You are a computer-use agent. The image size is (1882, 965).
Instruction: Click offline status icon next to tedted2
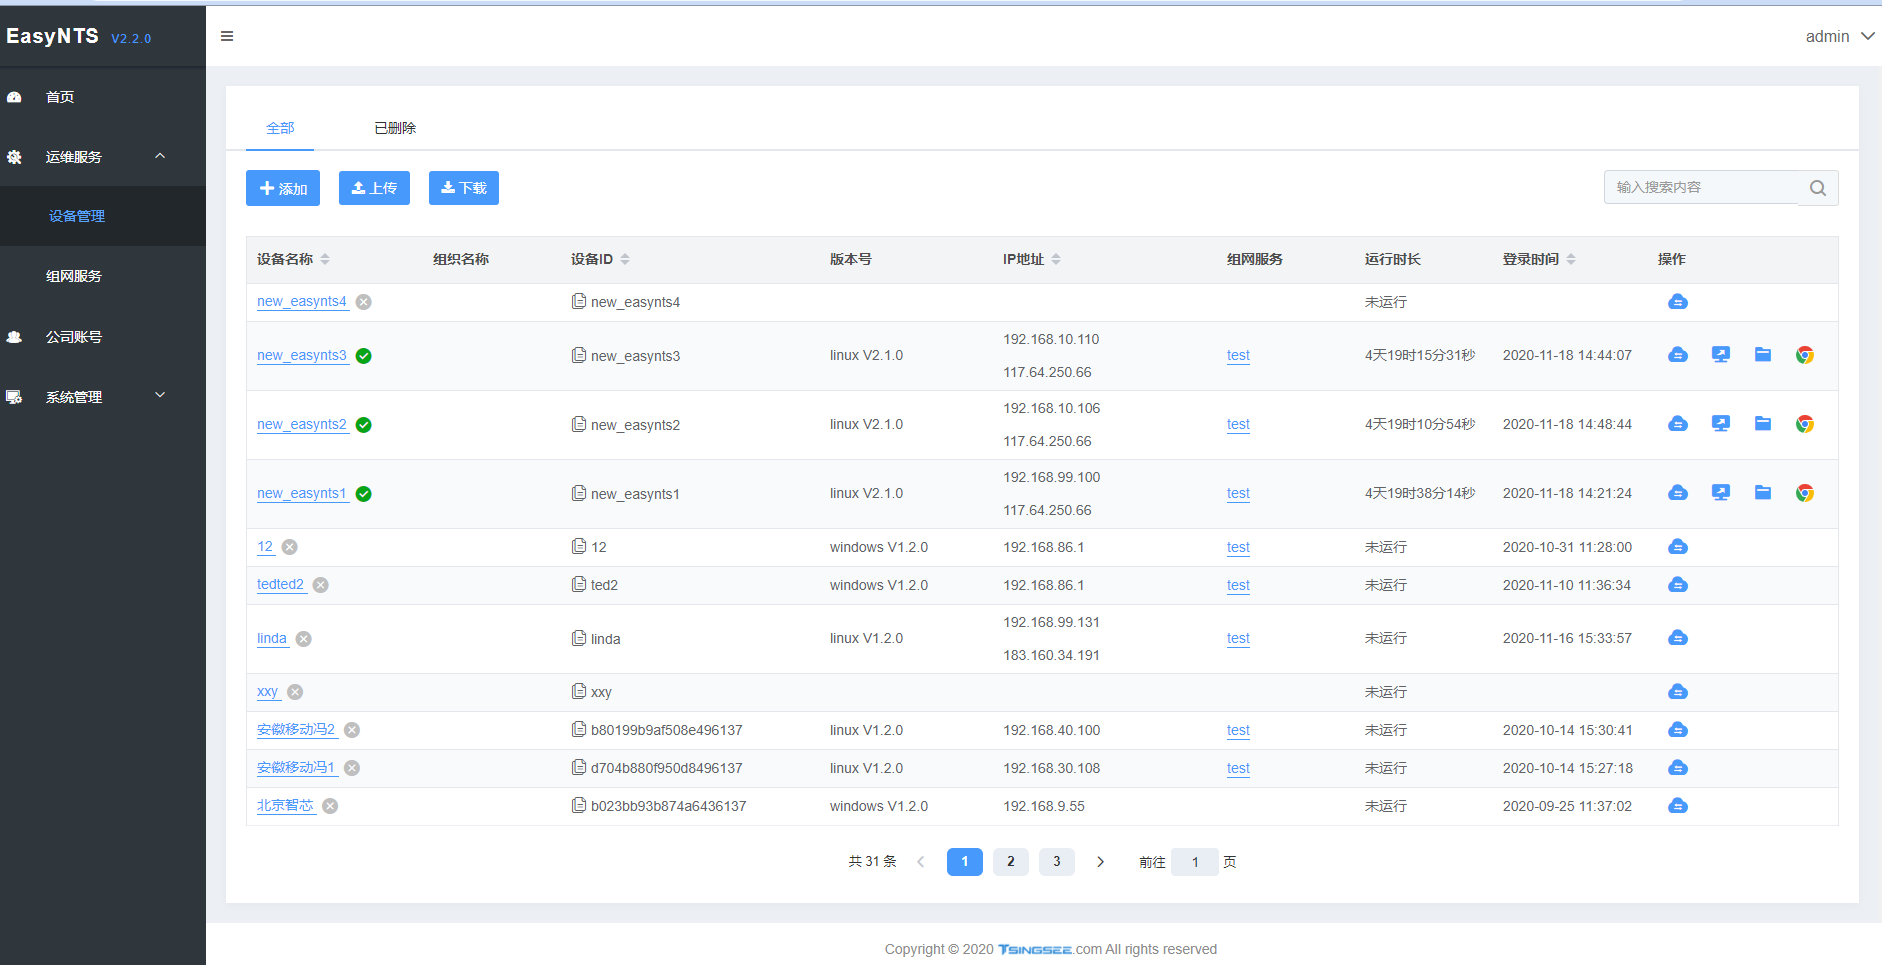click(x=321, y=585)
